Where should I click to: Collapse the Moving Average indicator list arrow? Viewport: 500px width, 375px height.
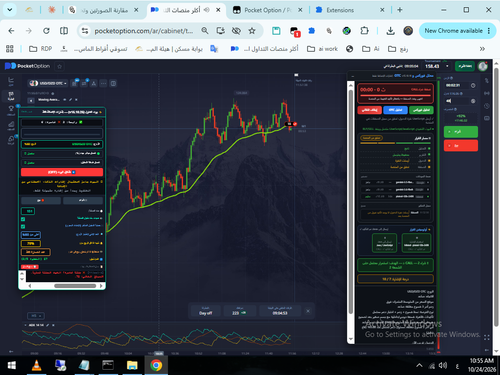(31, 100)
